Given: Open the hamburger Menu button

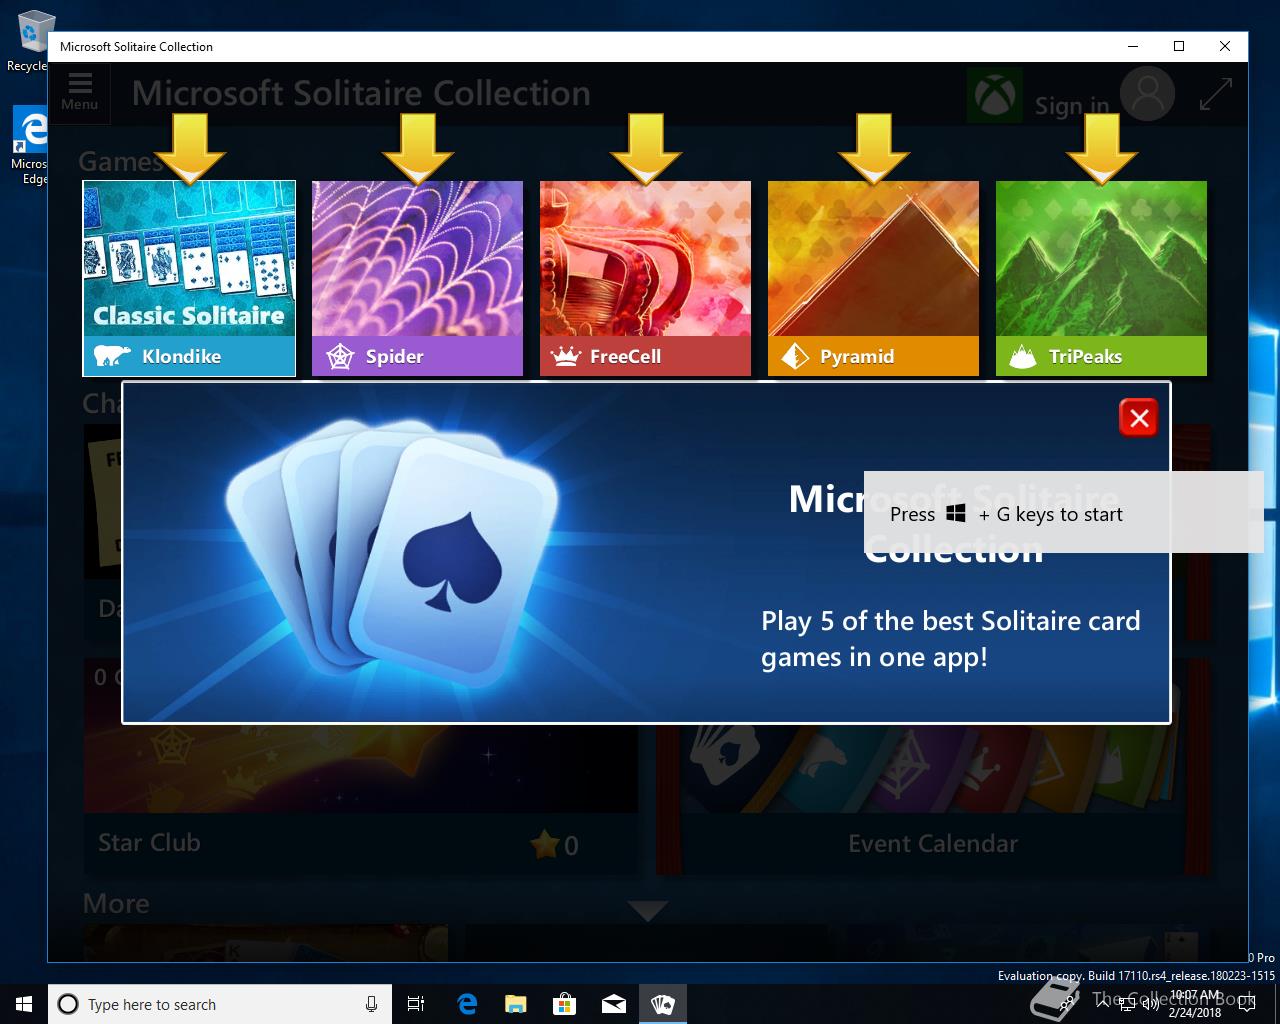Looking at the screenshot, I should (x=80, y=92).
